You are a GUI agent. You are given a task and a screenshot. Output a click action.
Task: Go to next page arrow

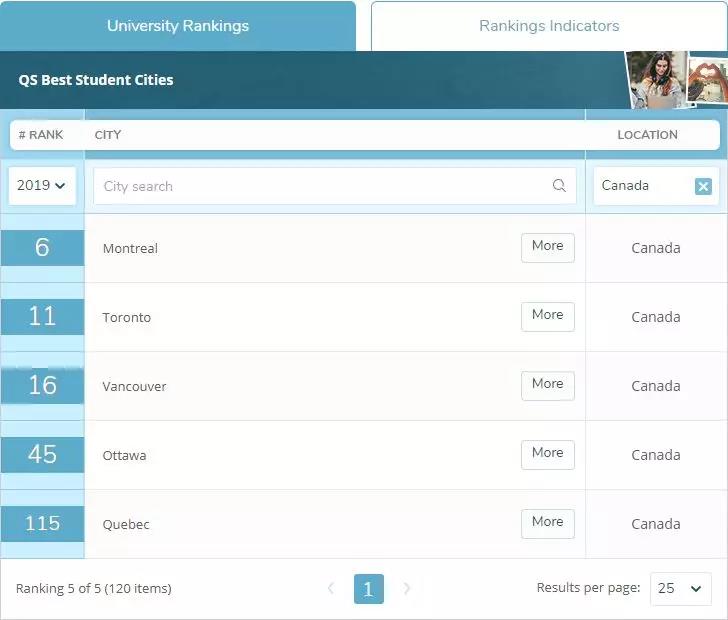tap(407, 588)
